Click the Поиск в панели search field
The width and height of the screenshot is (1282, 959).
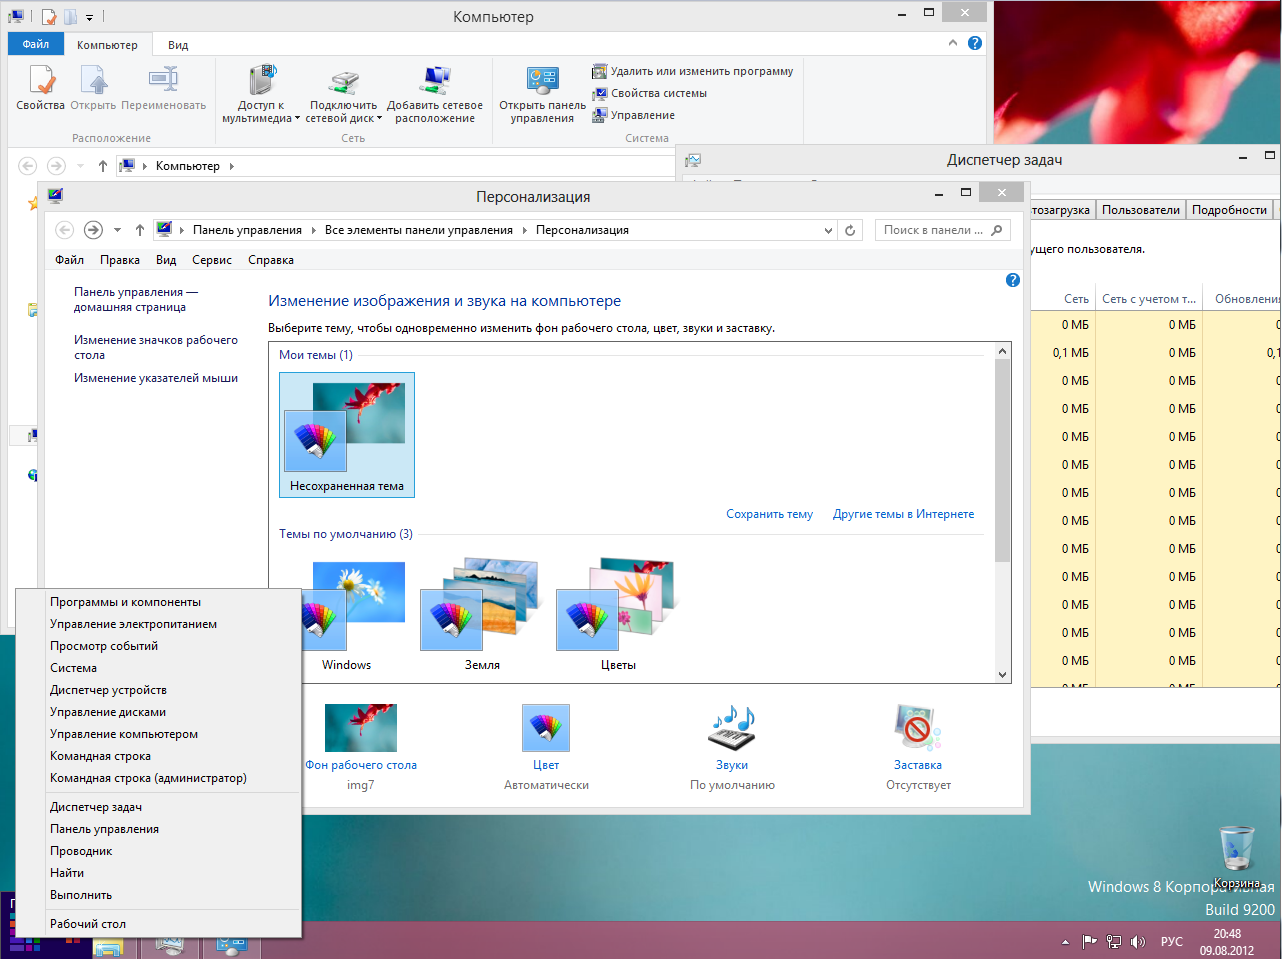click(x=942, y=230)
